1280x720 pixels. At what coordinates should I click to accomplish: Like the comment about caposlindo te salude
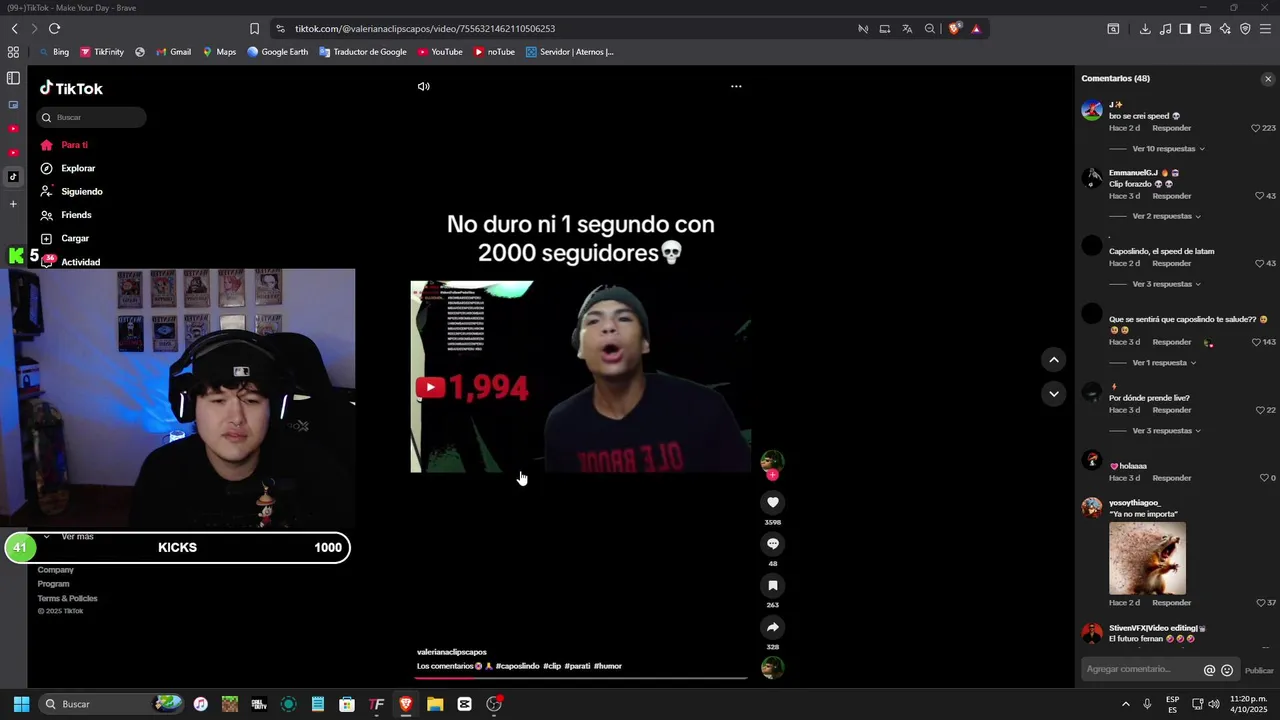pyautogui.click(x=1256, y=342)
